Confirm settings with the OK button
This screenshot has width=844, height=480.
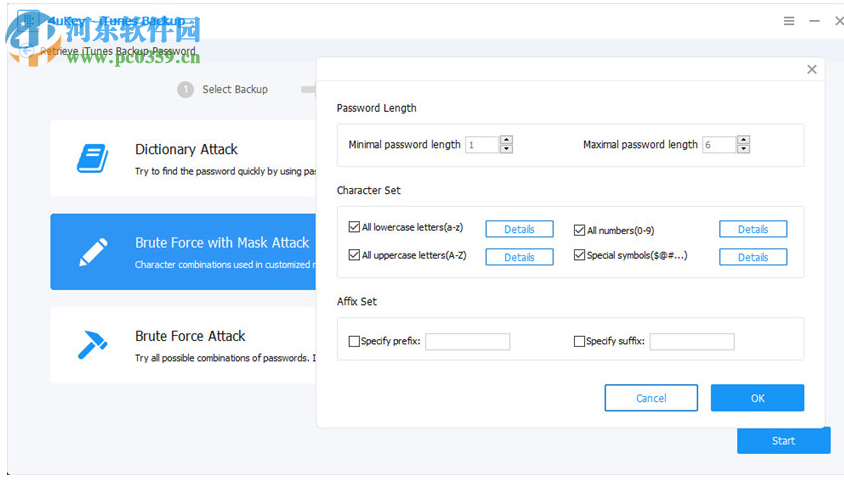point(757,398)
